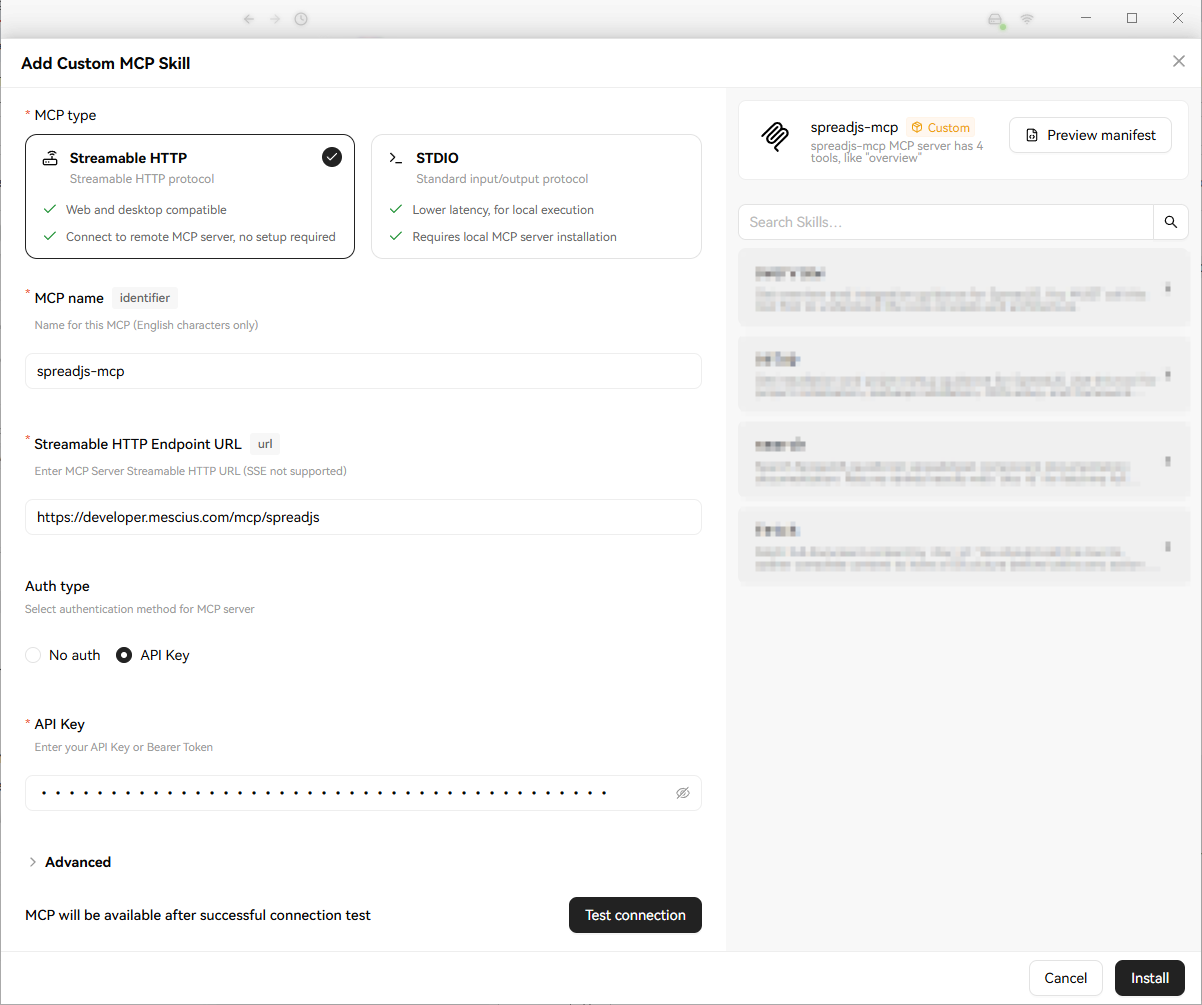Click the history clock icon in title bar
The height and width of the screenshot is (1005, 1202).
click(x=301, y=19)
